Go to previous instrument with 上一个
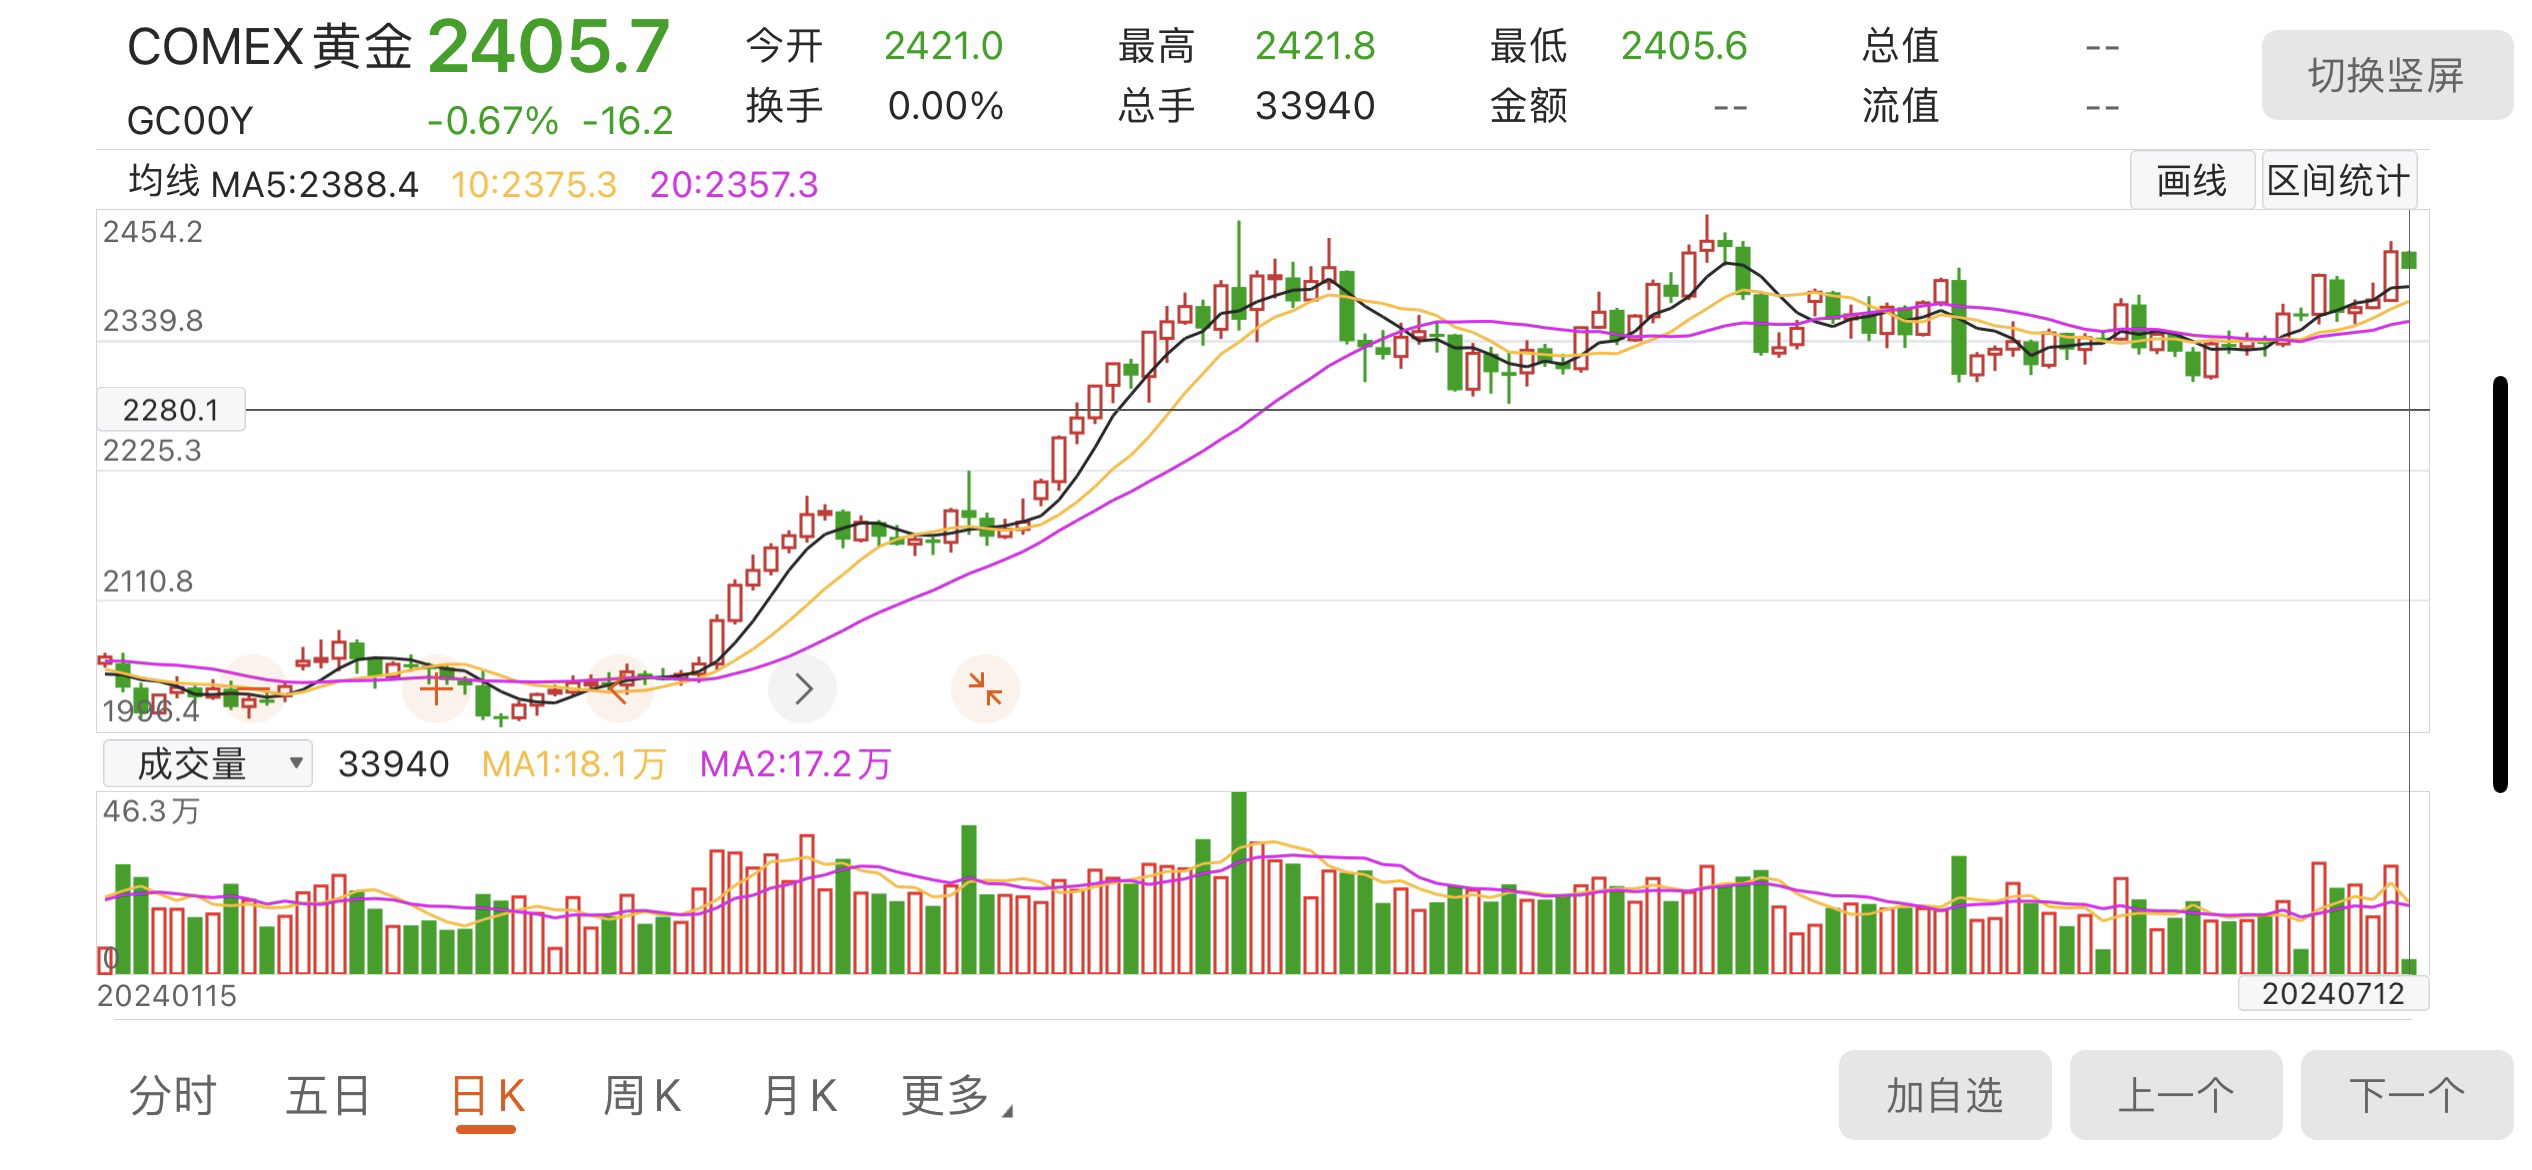 click(x=2175, y=1095)
